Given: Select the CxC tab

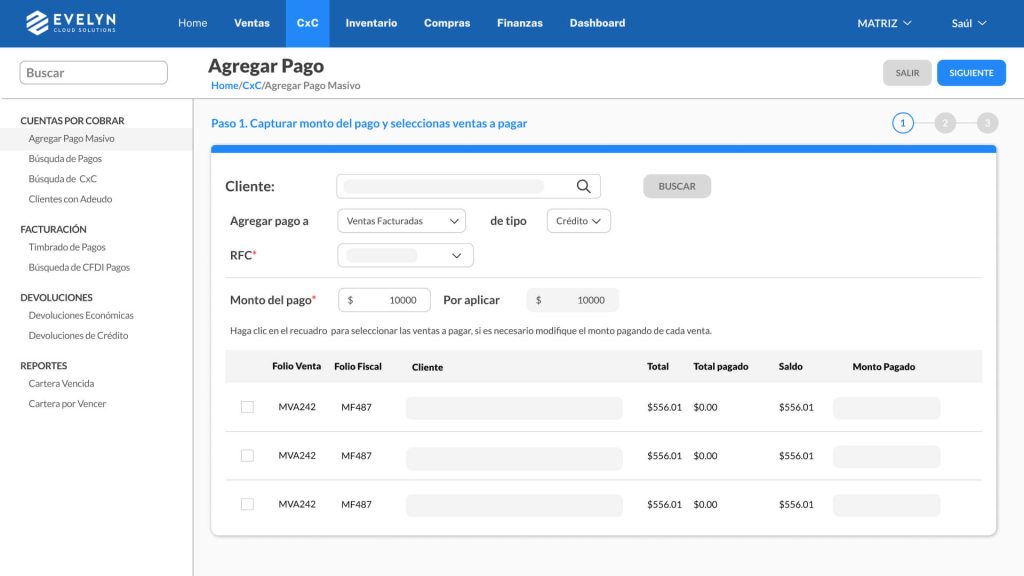Looking at the screenshot, I should (308, 23).
